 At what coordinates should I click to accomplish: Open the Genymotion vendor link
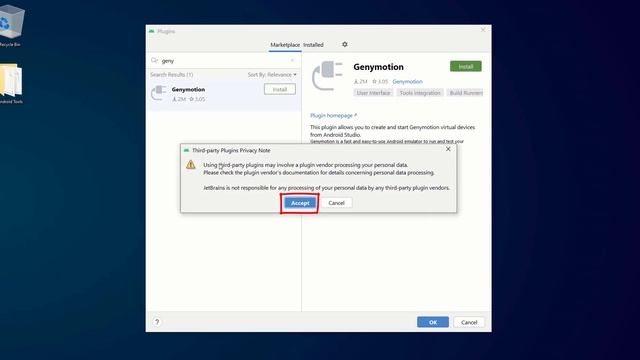[x=407, y=82]
